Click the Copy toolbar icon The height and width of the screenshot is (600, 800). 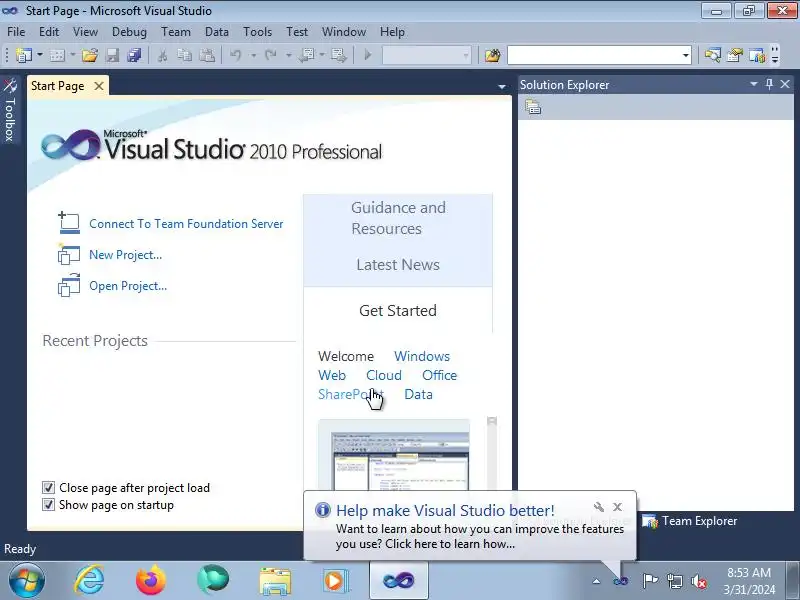(x=184, y=55)
